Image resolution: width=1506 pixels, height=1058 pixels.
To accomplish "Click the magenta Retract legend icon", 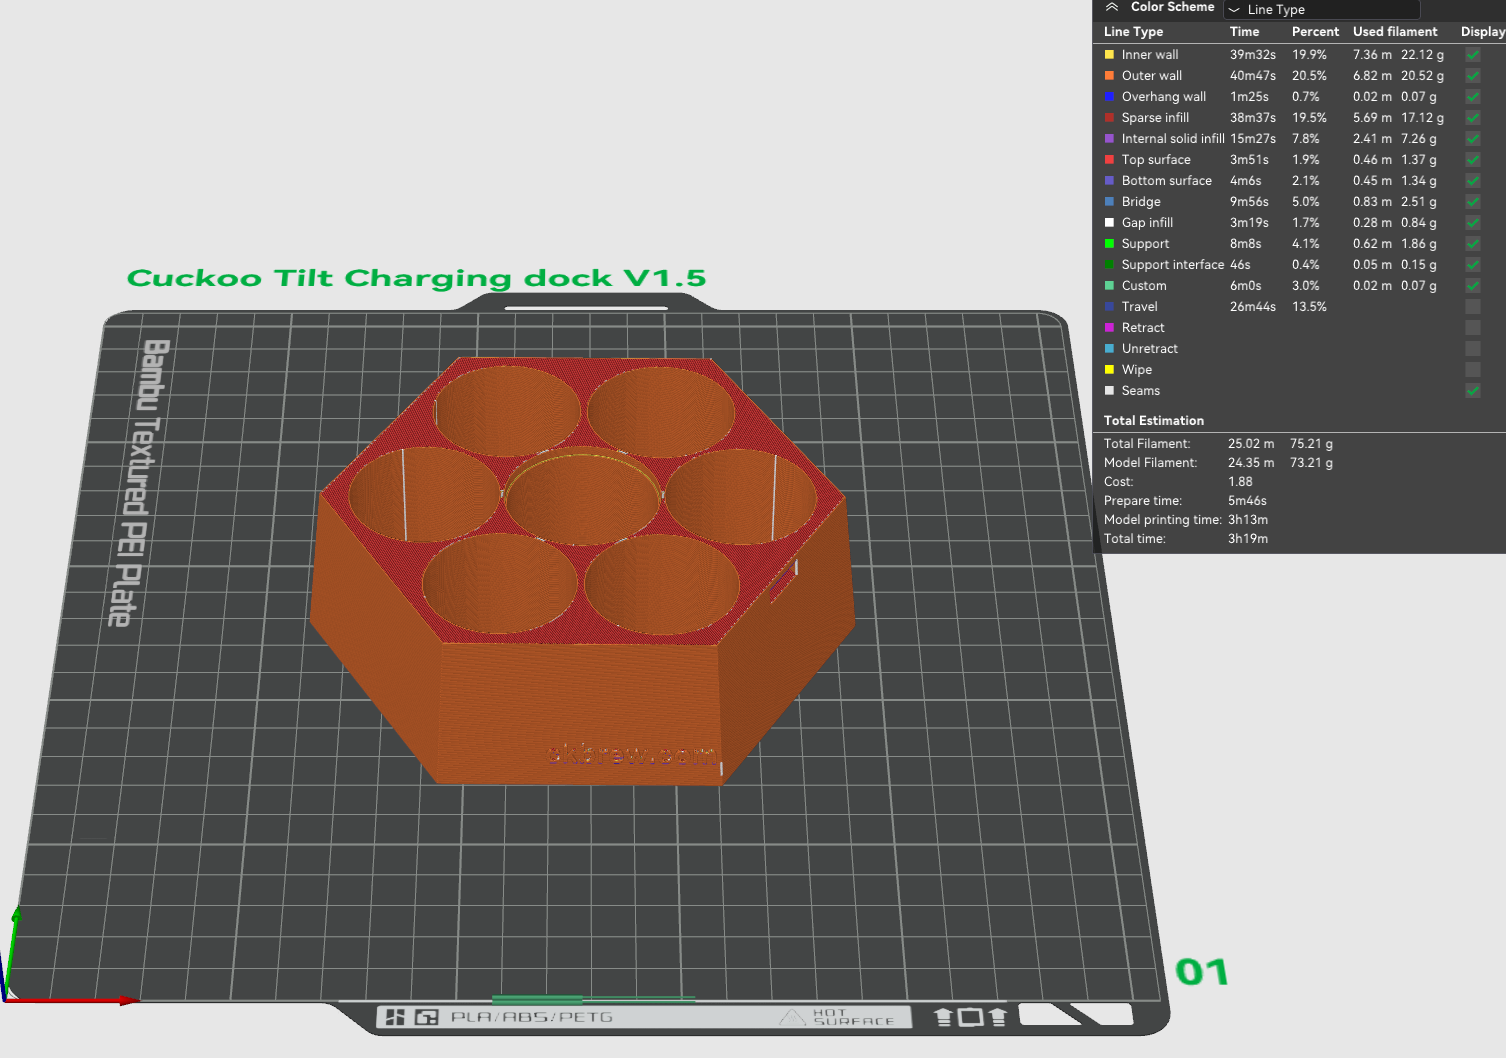I will coord(1109,328).
